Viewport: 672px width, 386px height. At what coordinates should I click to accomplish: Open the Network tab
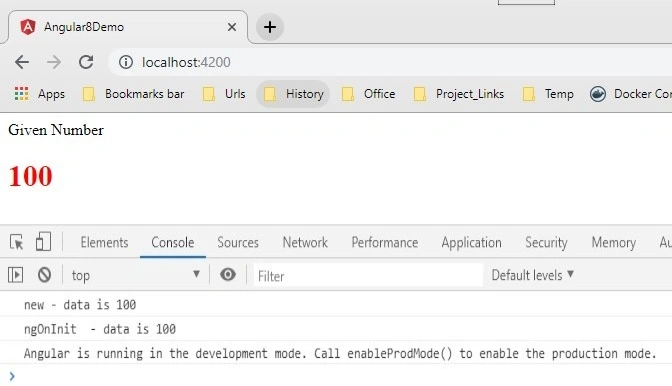(x=305, y=242)
